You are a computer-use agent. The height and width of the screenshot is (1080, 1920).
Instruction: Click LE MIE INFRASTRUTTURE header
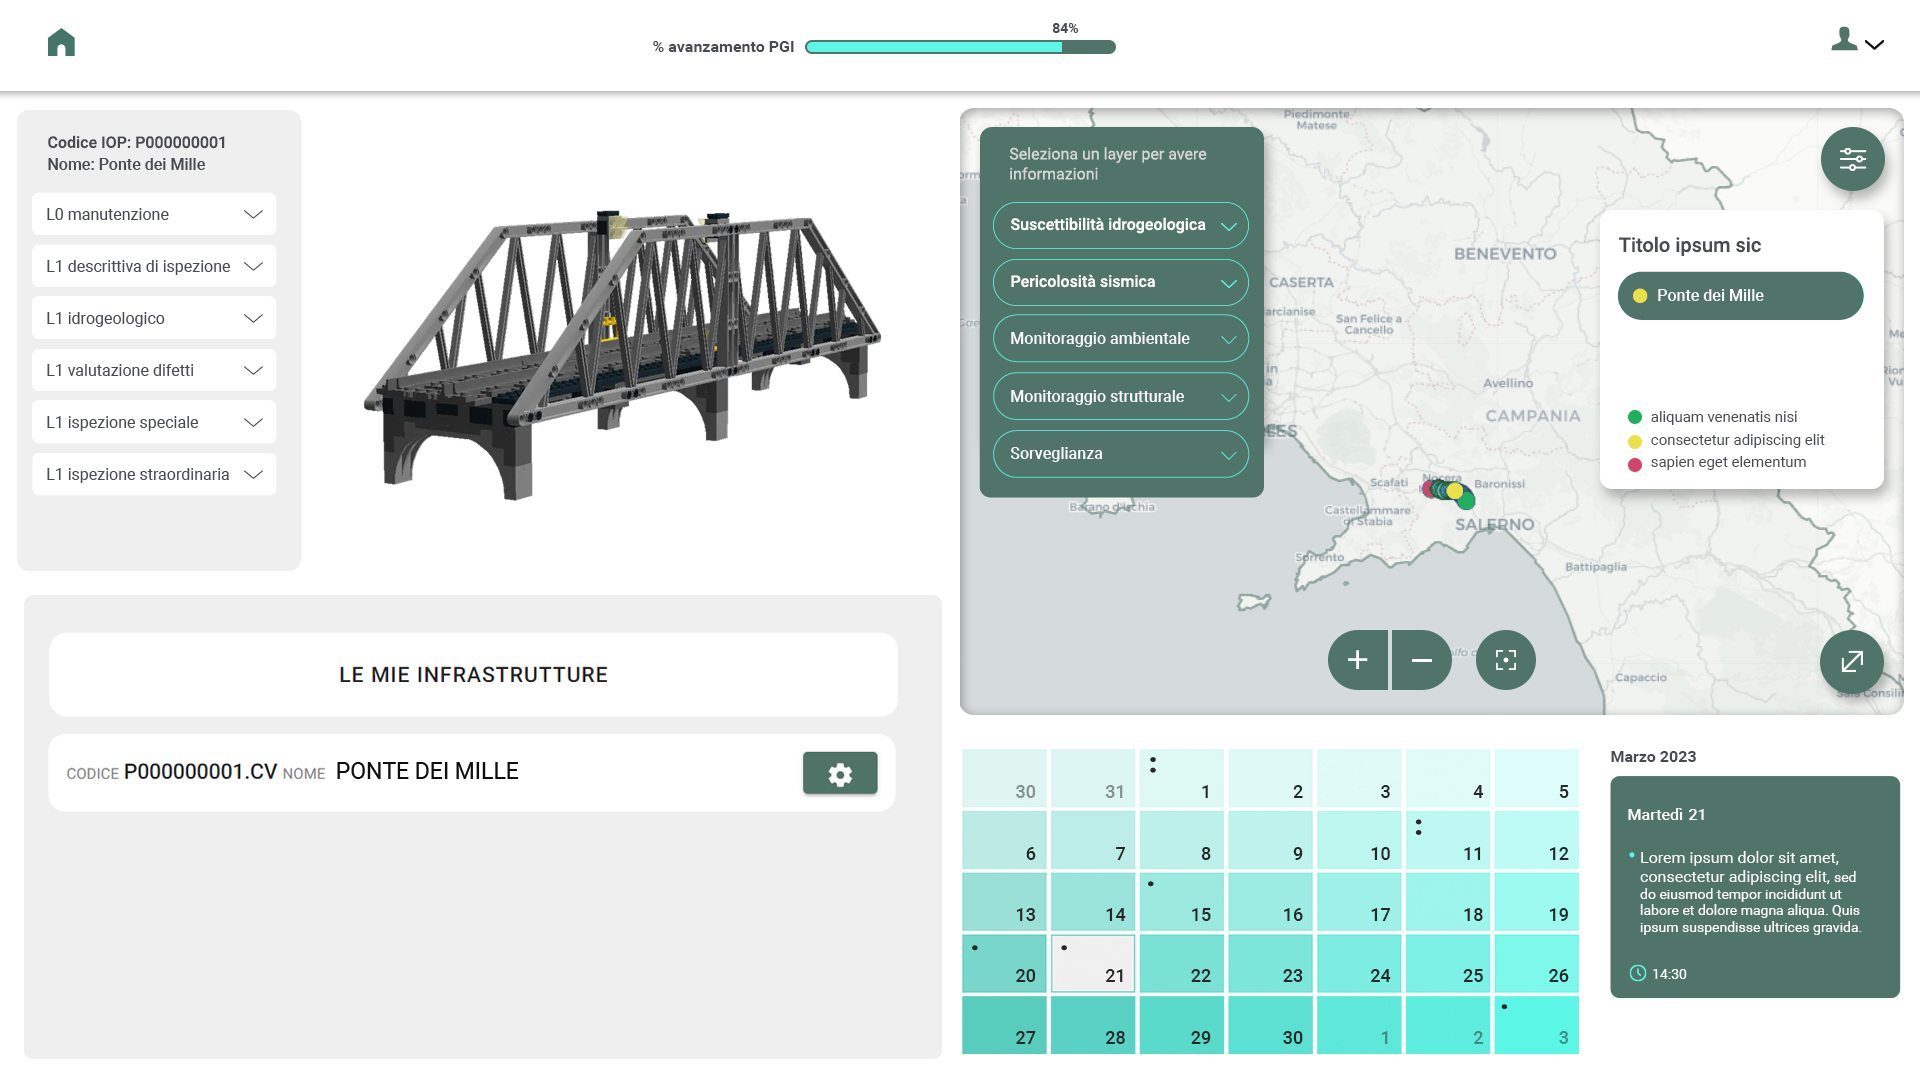pyautogui.click(x=473, y=675)
